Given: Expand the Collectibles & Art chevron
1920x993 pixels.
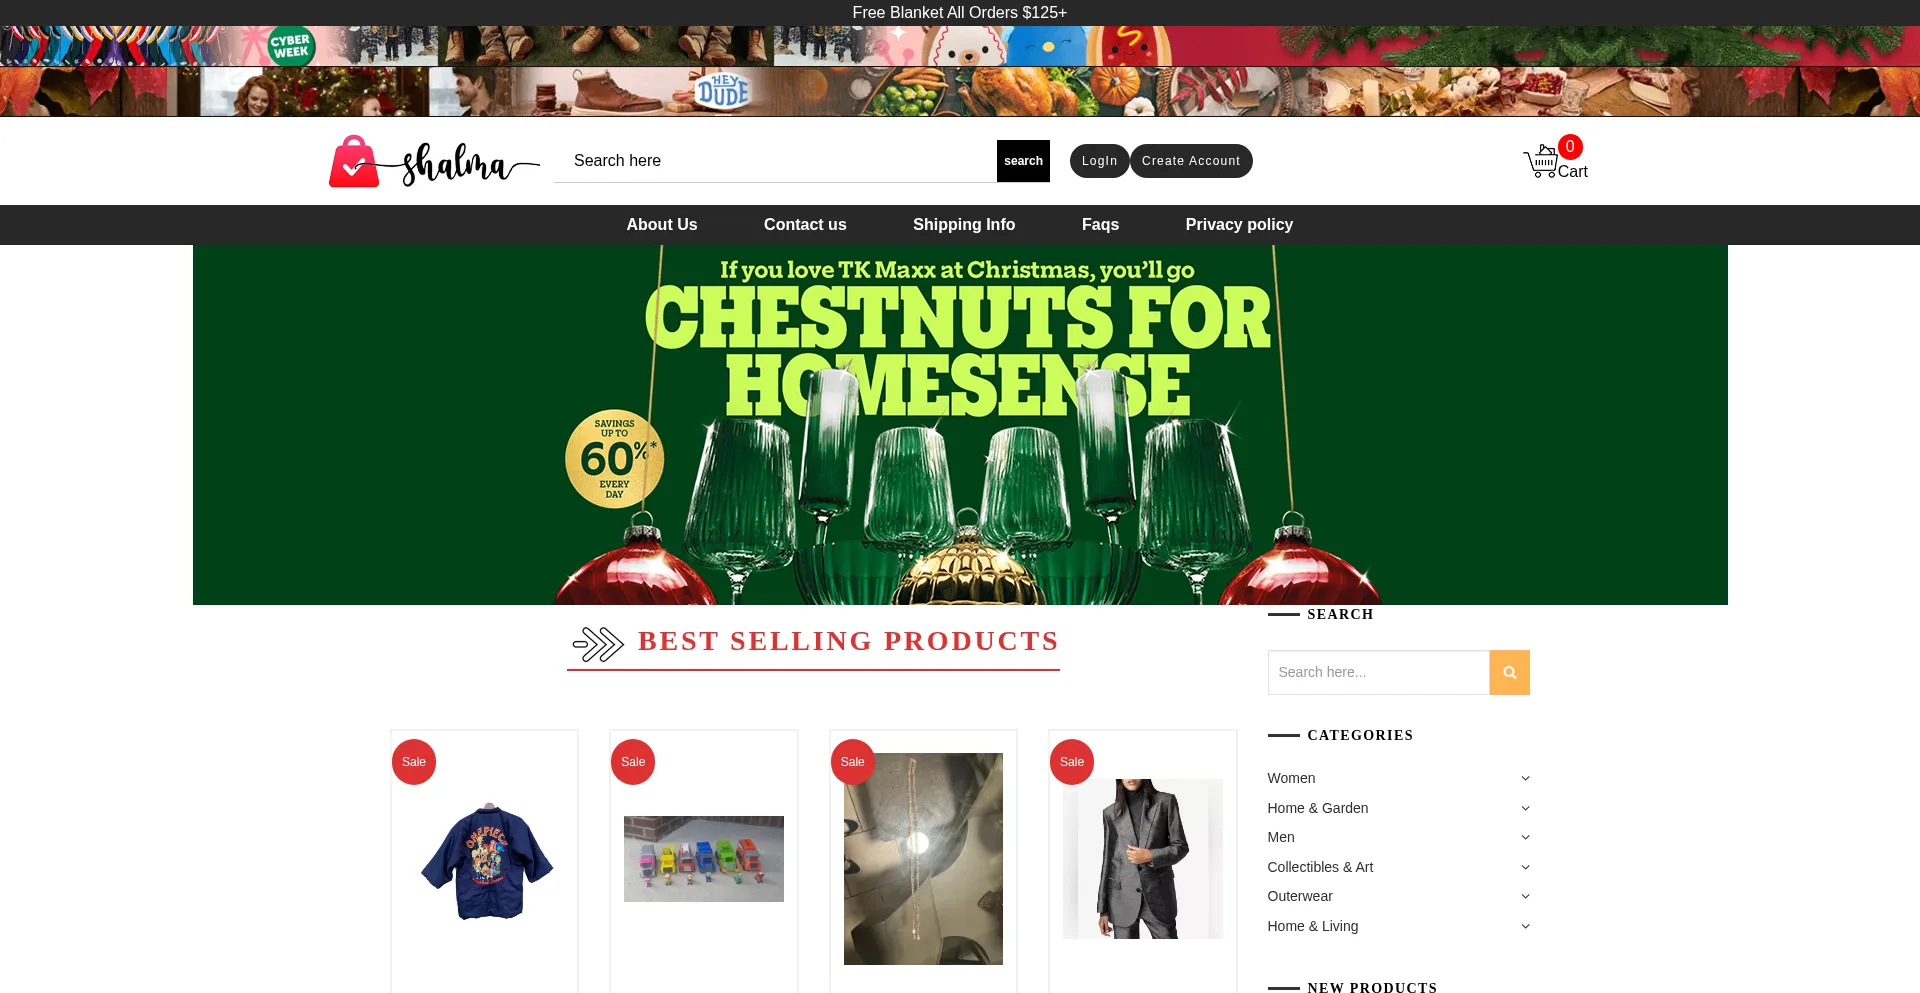Looking at the screenshot, I should pyautogui.click(x=1525, y=868).
